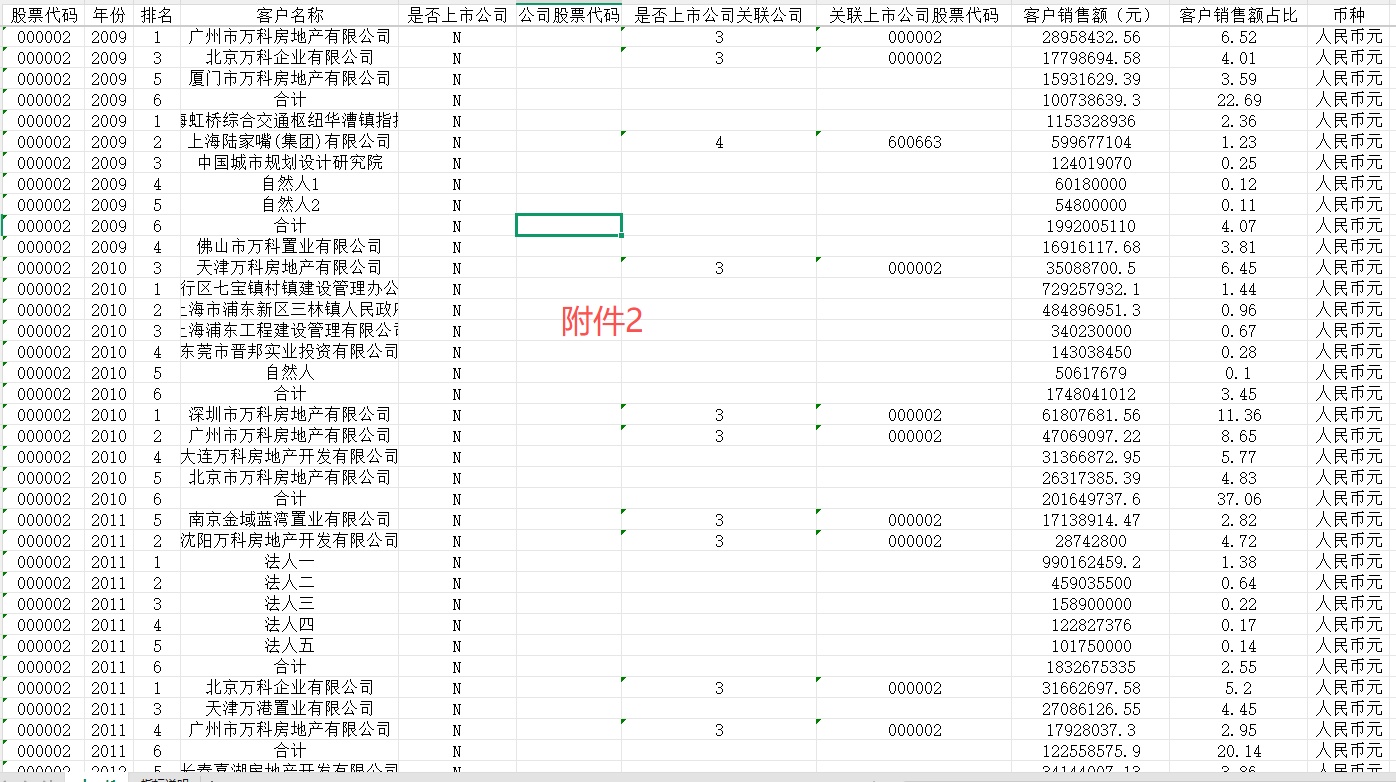Select the 股票代码 column header cell
Screen dimensions: 1396x782
pos(44,16)
